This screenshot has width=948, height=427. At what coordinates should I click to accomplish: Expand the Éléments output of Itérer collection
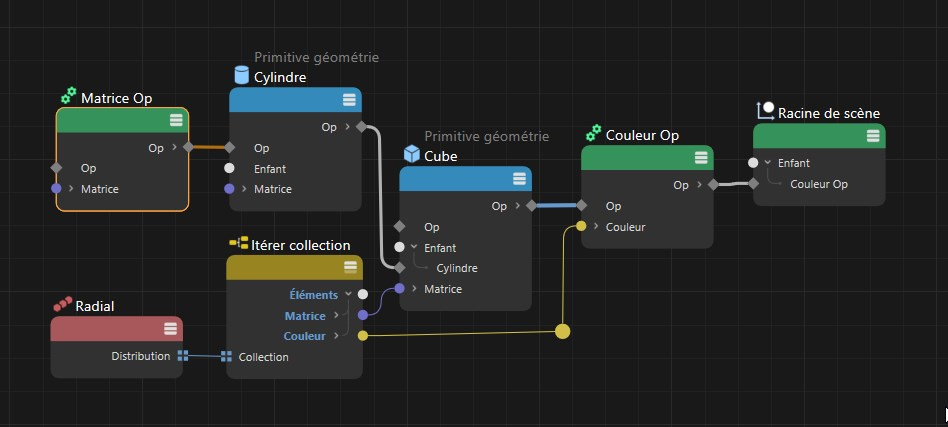click(348, 295)
